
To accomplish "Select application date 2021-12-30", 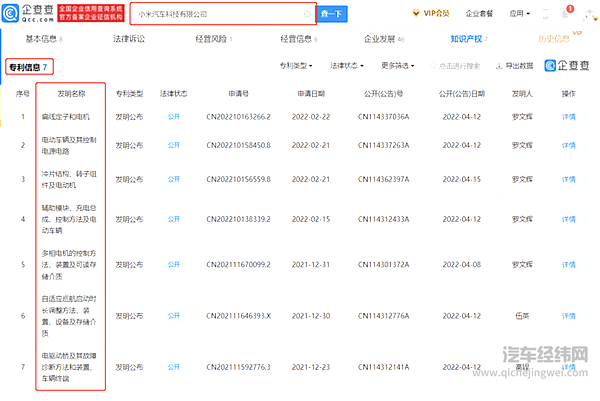I will click(x=311, y=316).
